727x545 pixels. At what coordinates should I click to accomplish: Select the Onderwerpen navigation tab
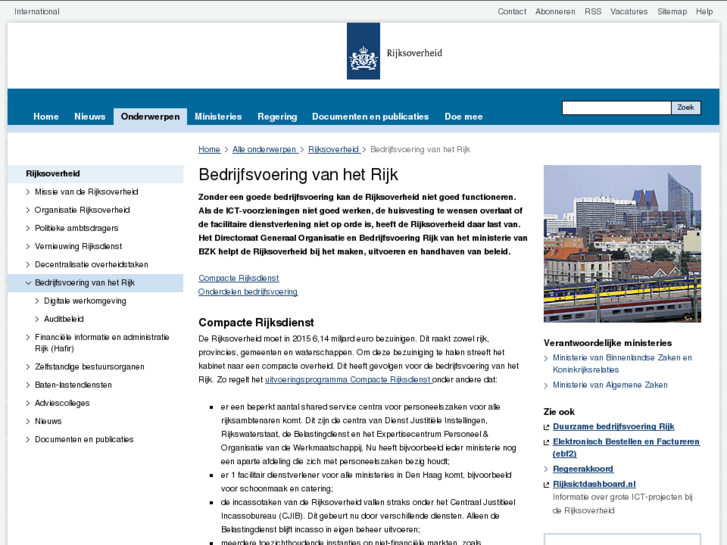click(150, 116)
